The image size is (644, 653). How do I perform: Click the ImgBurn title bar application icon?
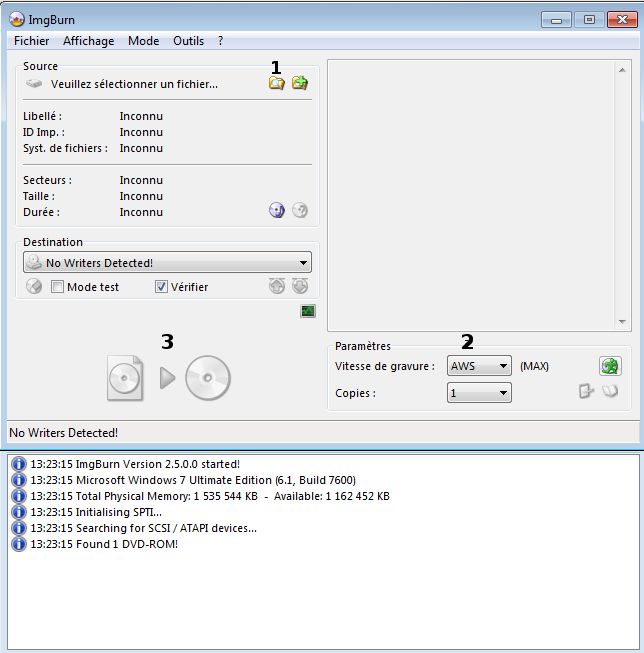(x=17, y=19)
